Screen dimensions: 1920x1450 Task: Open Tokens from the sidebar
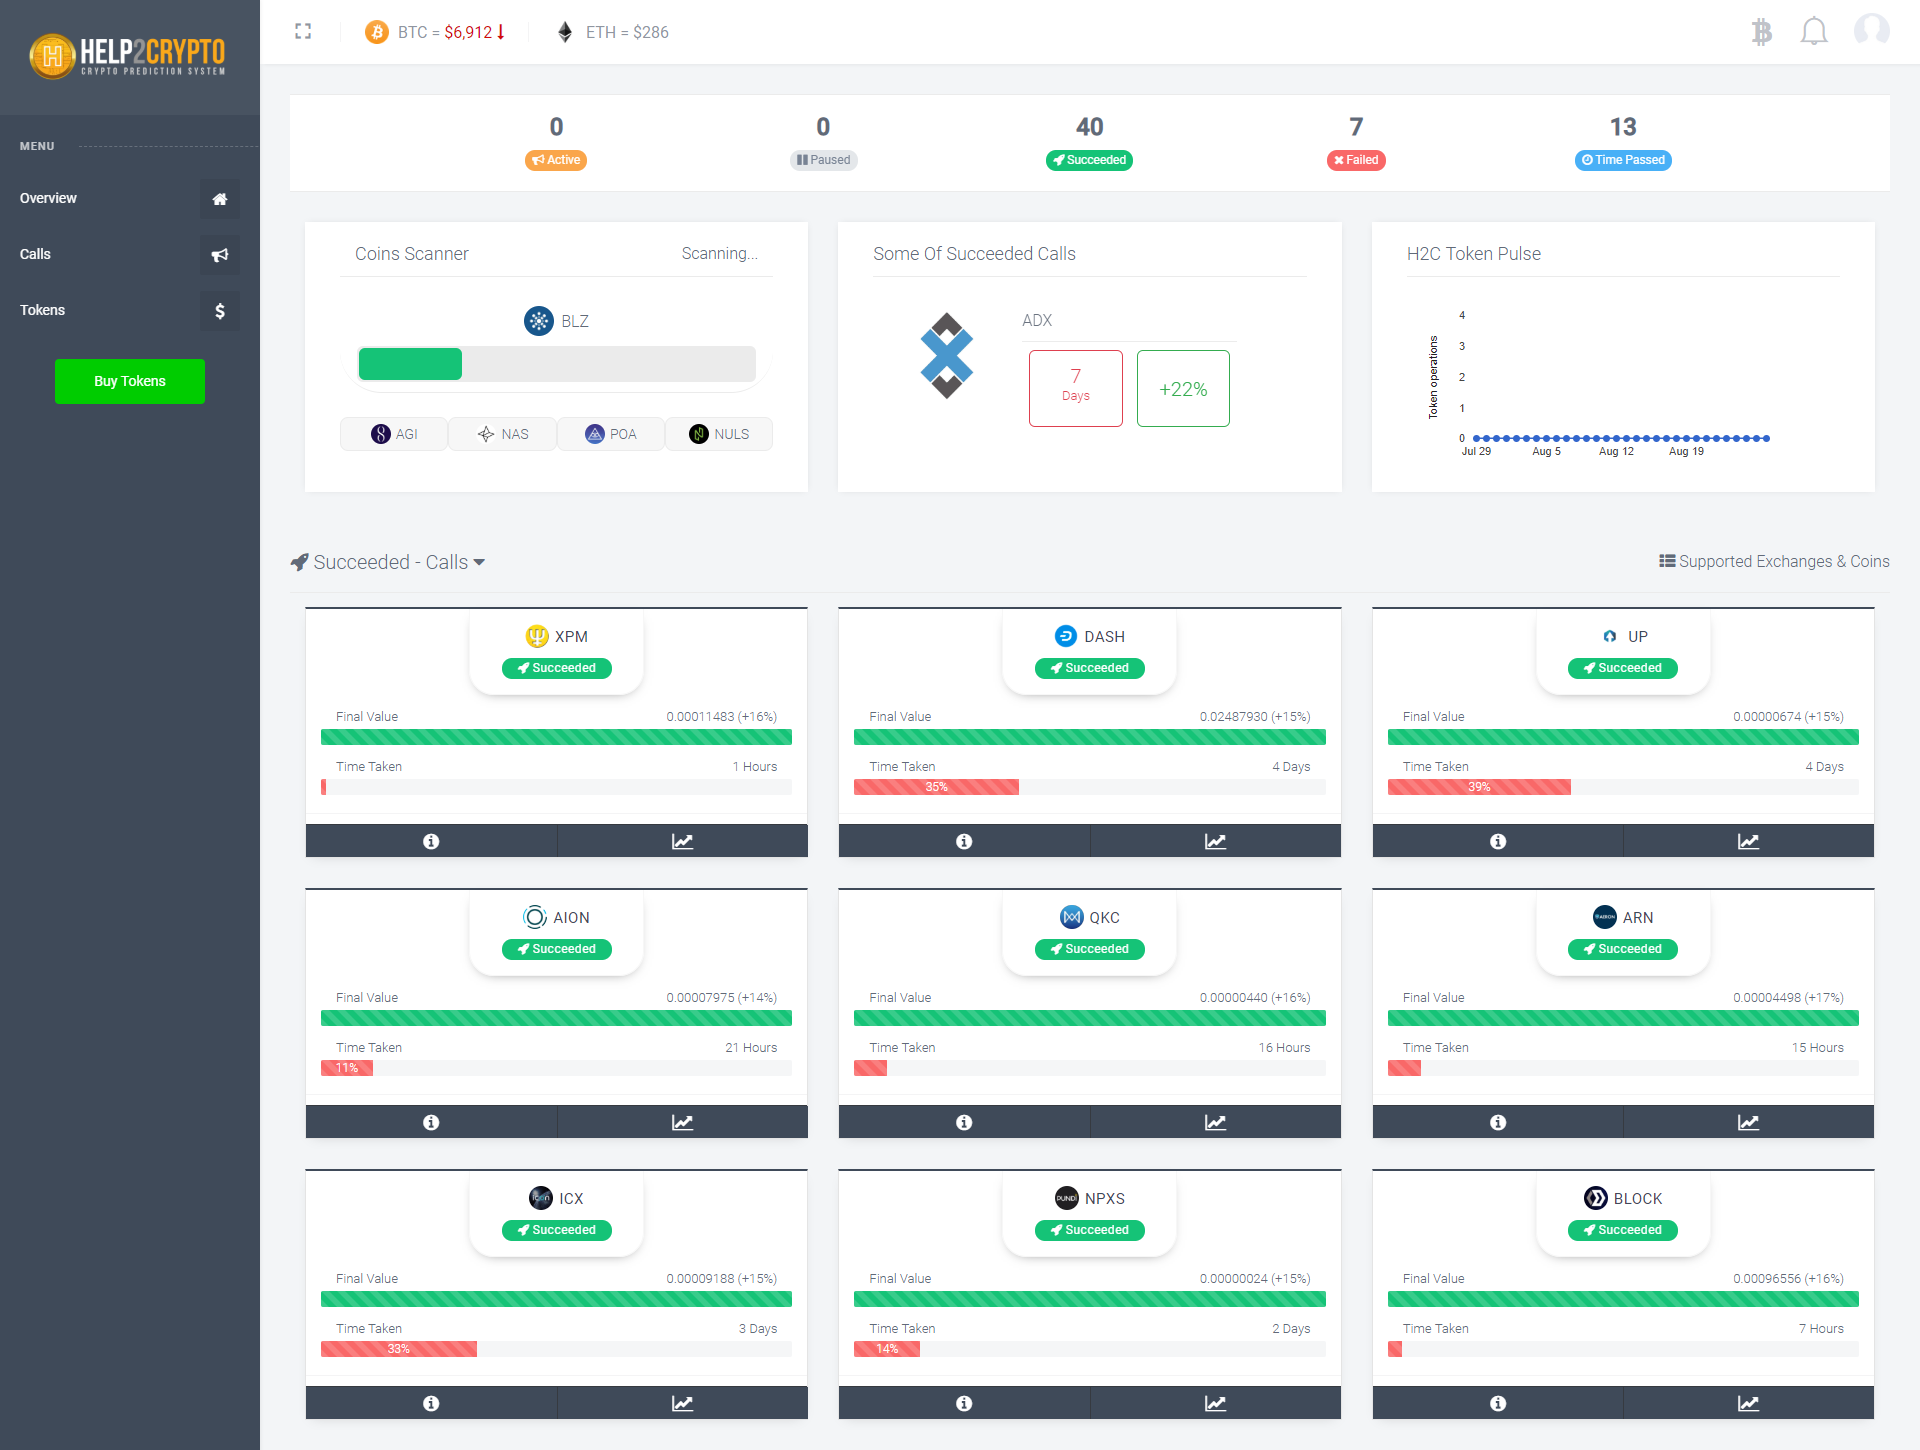coord(129,310)
